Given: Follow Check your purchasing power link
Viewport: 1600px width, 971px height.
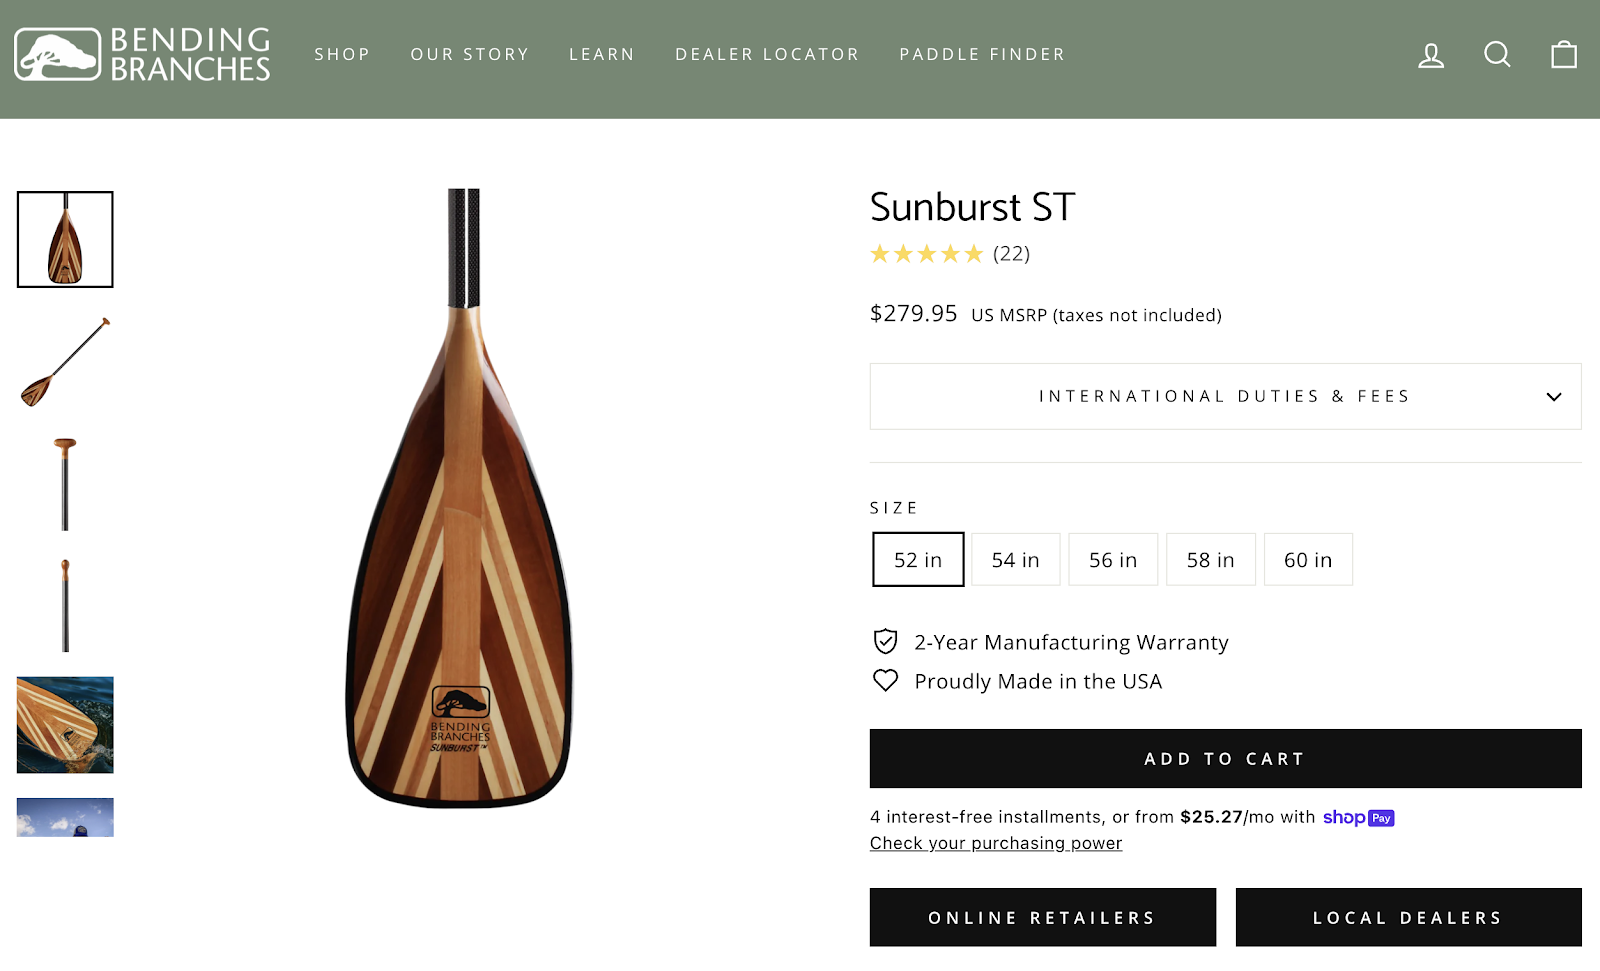Looking at the screenshot, I should [x=996, y=843].
